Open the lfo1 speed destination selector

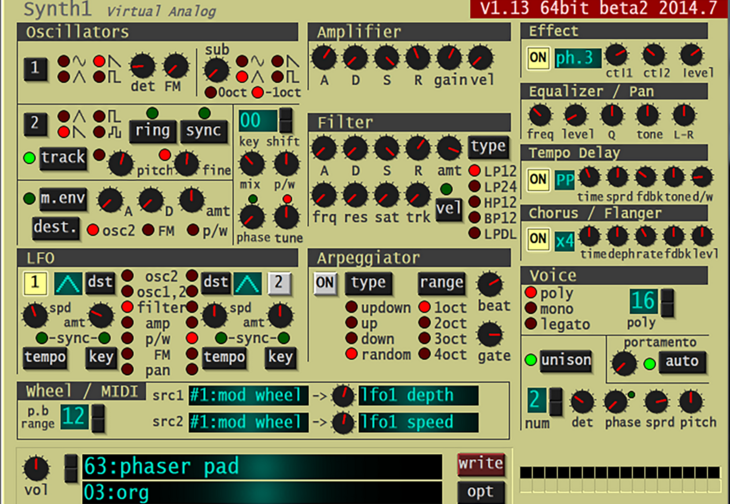(x=418, y=423)
